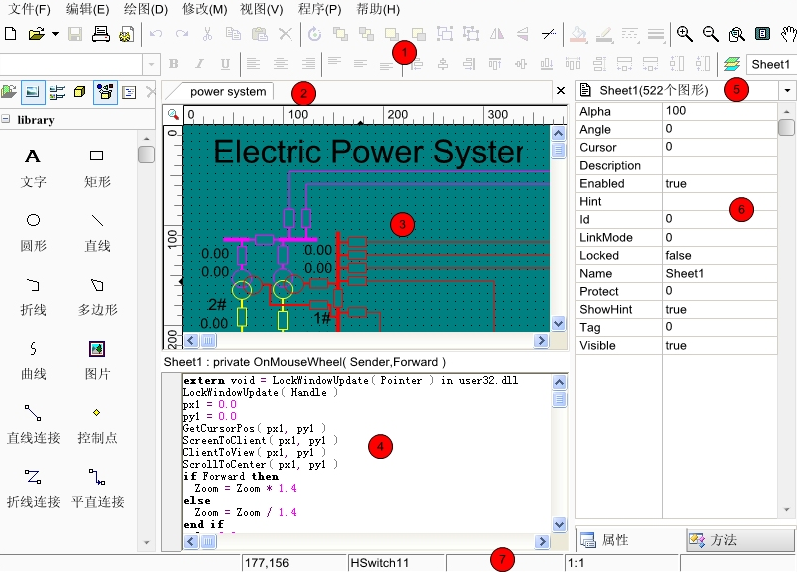This screenshot has height=579, width=798.
Task: Click the Align text left icon
Action: coord(253,64)
